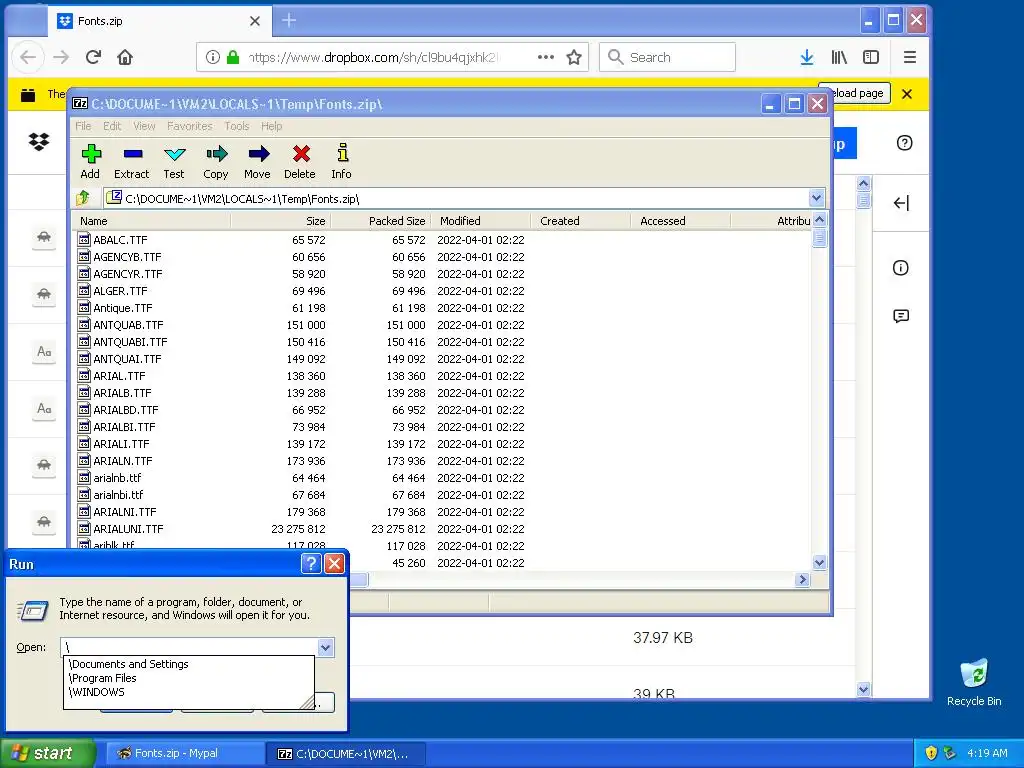Viewport: 1024px width, 768px height.
Task: Switch to Fonts.zip - Mypal taskbar button
Action: (x=185, y=753)
